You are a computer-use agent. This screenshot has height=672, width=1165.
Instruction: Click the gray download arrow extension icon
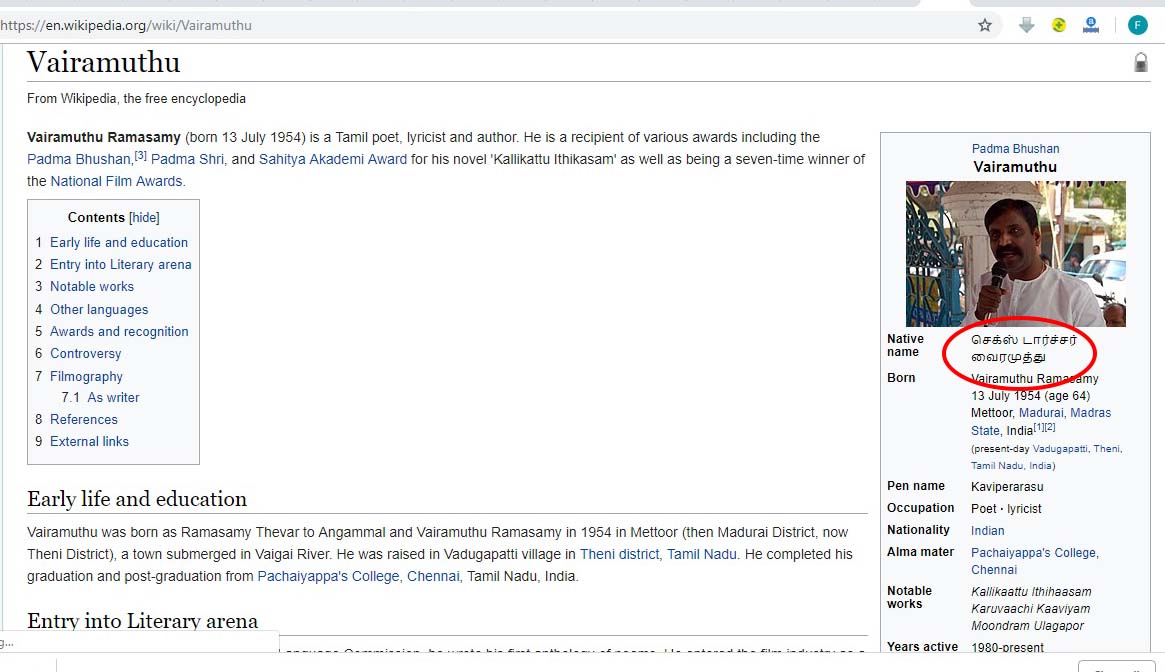(x=1026, y=25)
